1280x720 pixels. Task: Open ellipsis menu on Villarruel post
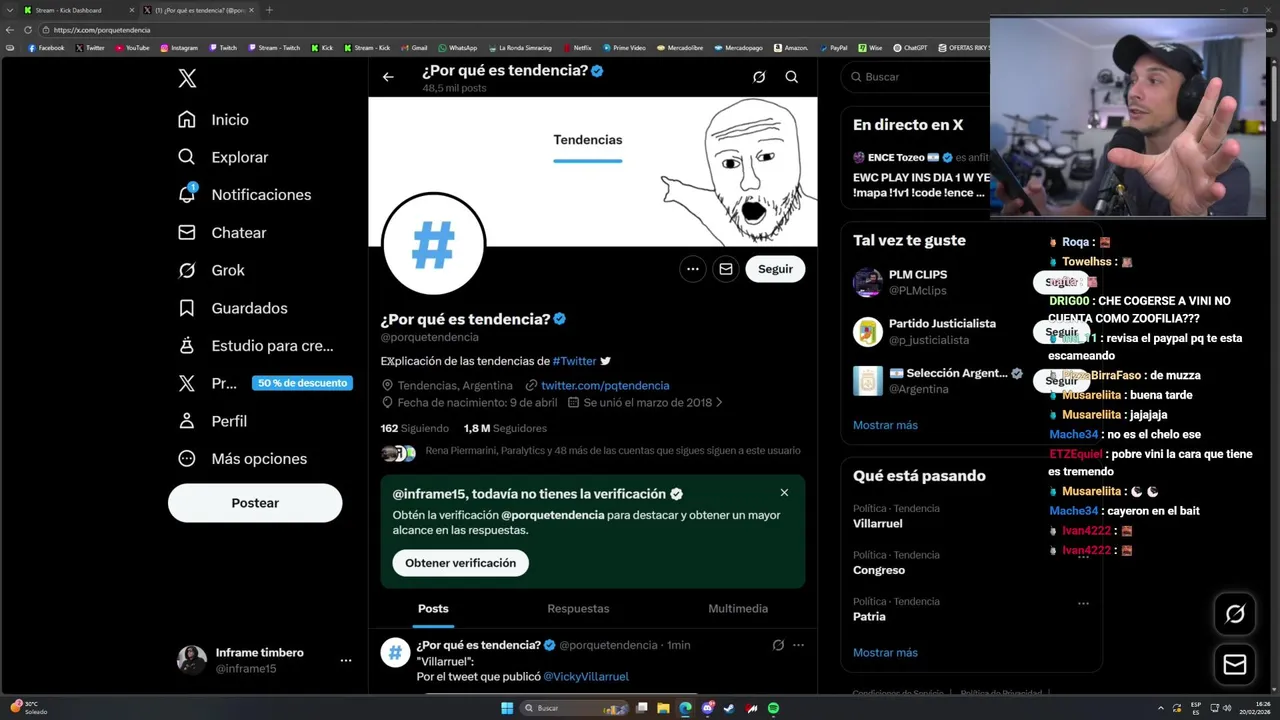798,645
